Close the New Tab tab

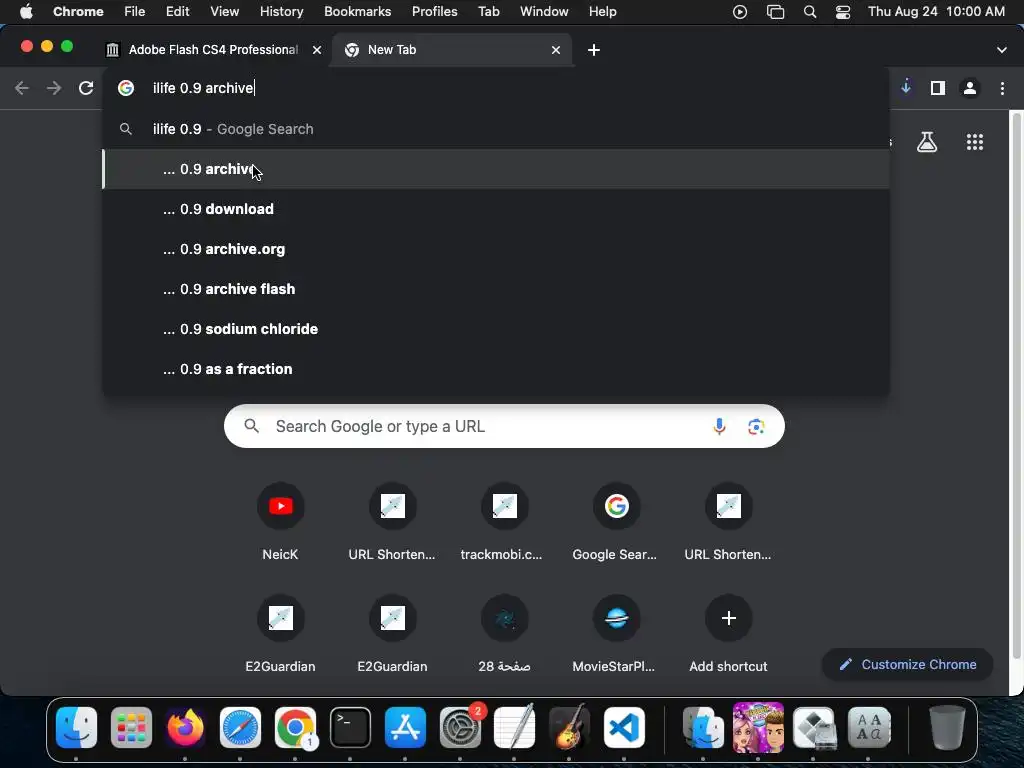[x=556, y=50]
